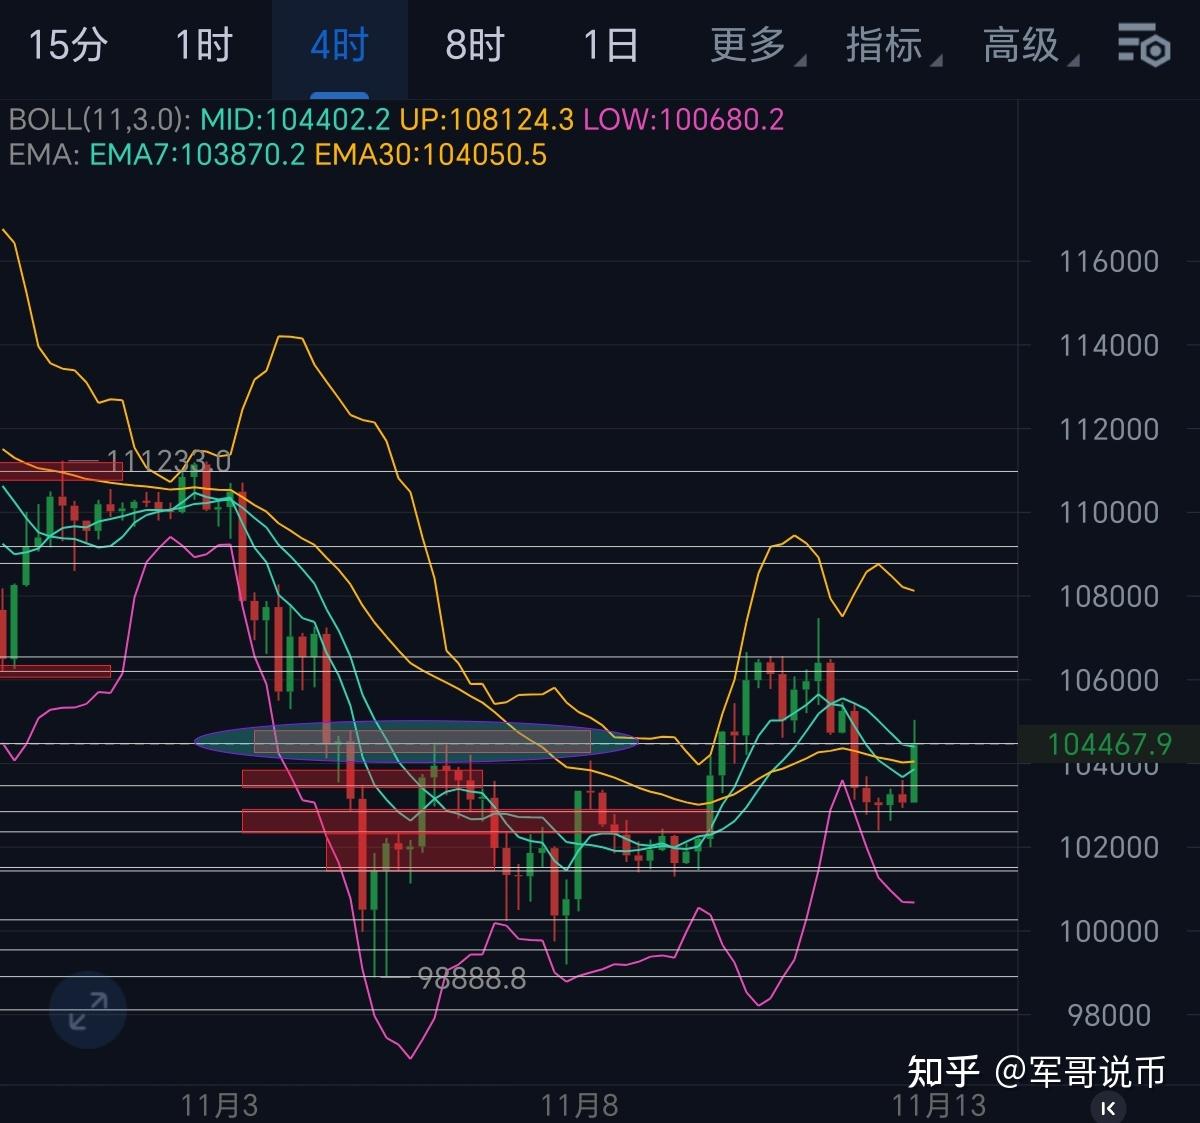
Task: Click the 111233.0 resistance level label
Action: [170, 462]
